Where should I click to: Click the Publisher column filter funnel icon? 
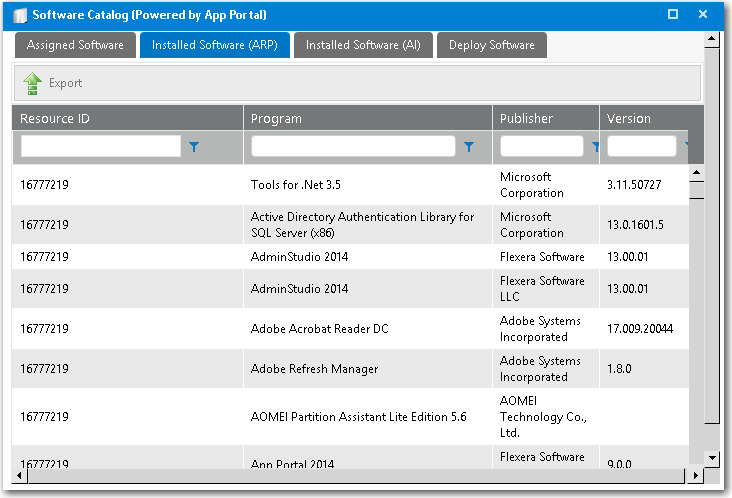click(x=595, y=147)
